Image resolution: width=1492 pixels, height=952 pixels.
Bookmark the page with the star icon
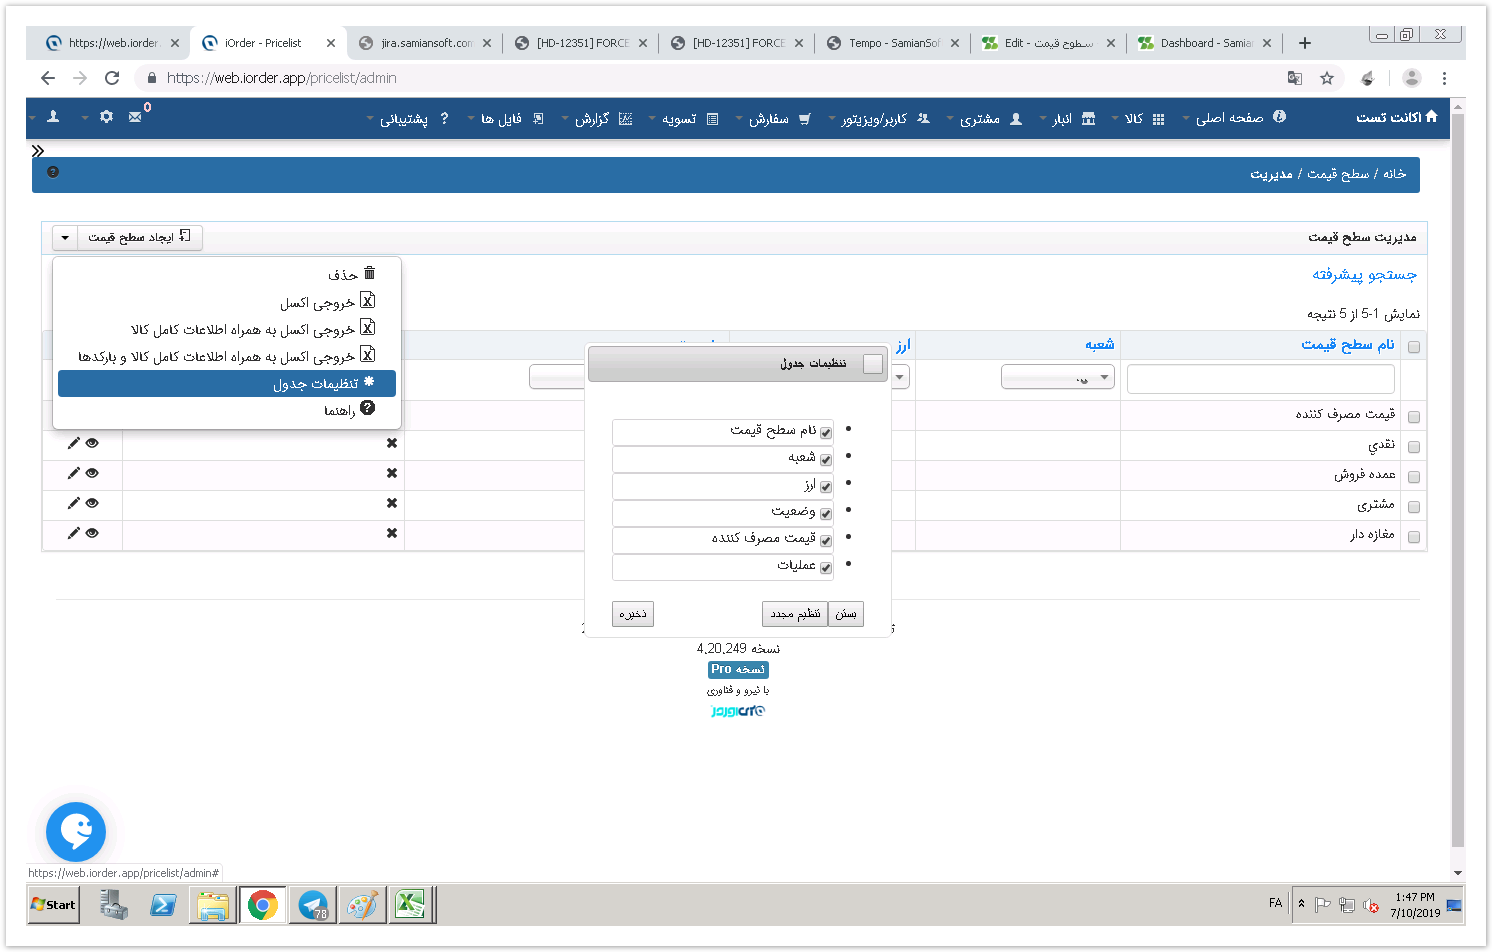point(1327,78)
